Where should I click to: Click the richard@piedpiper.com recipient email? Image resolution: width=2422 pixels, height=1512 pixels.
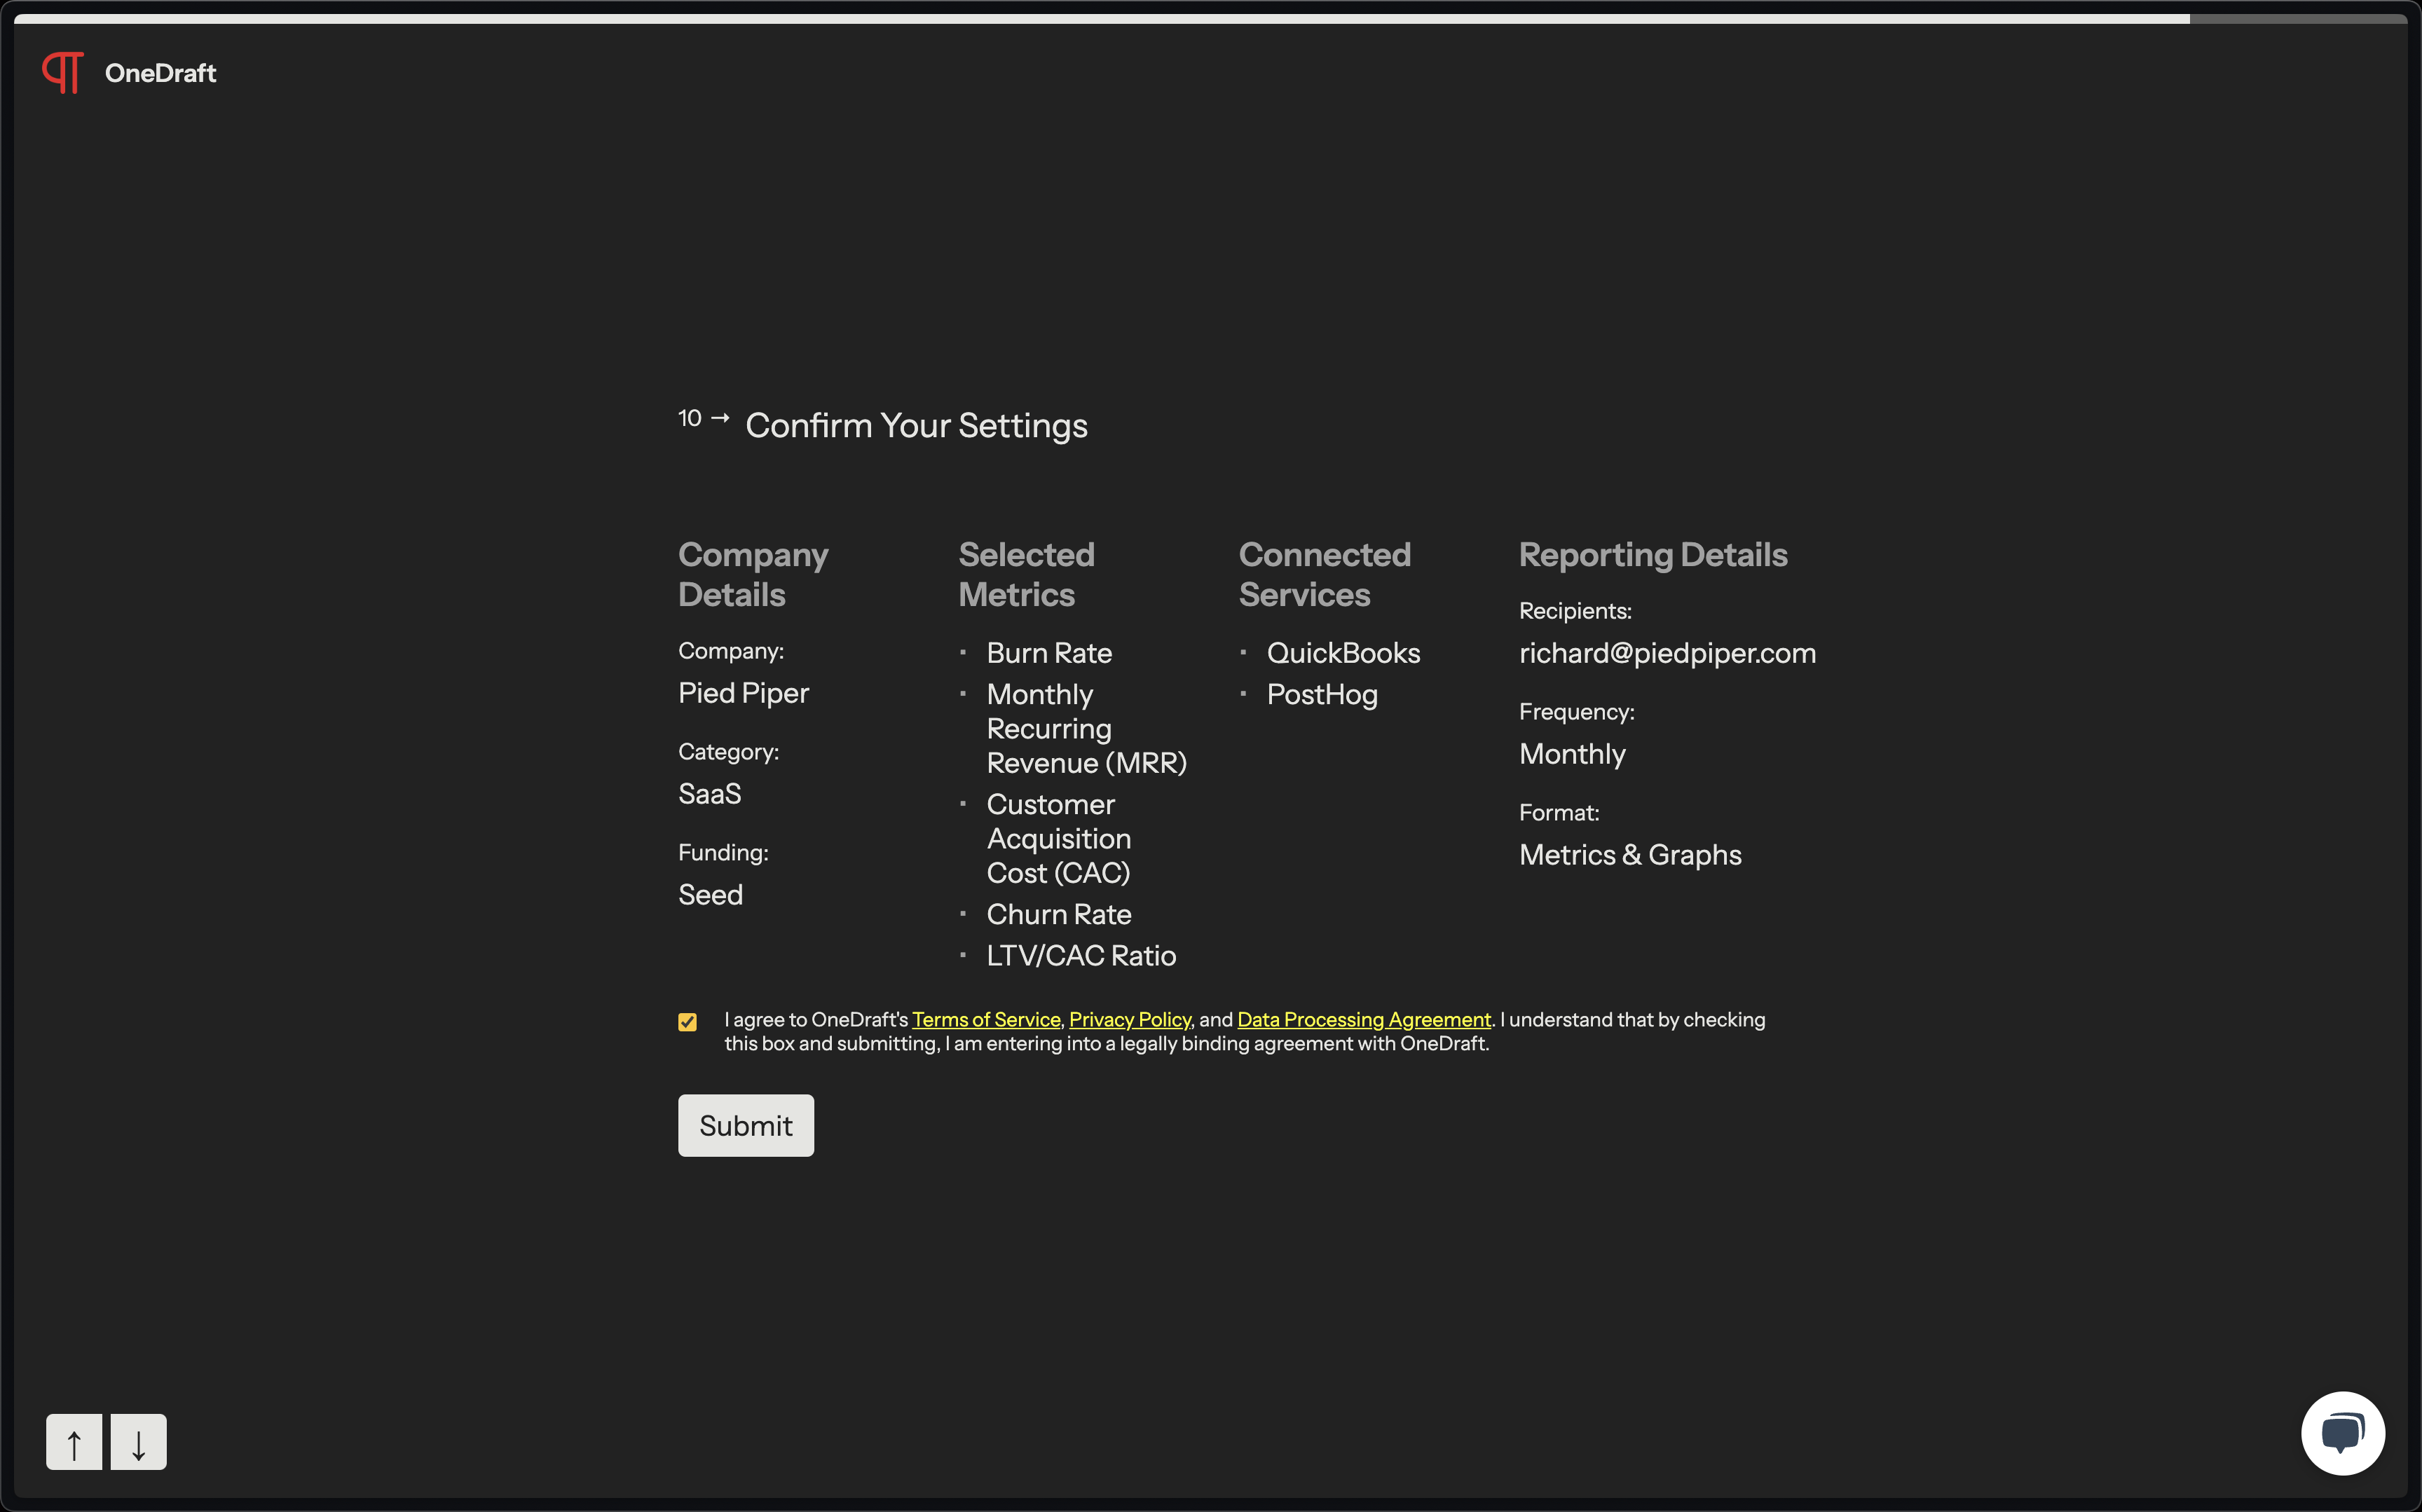[1667, 653]
